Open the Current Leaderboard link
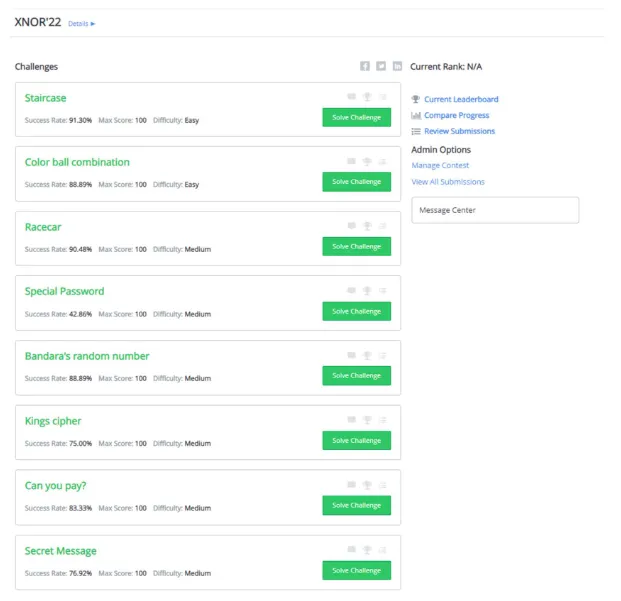The width and height of the screenshot is (621, 601). tap(461, 99)
